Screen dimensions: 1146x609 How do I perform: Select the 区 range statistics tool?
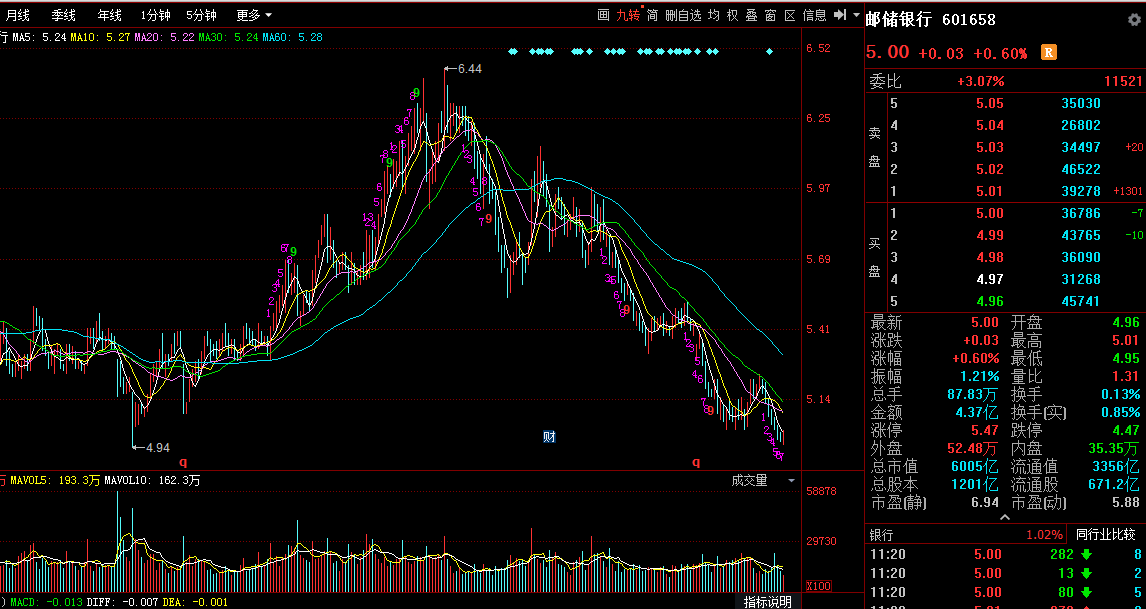tap(790, 15)
